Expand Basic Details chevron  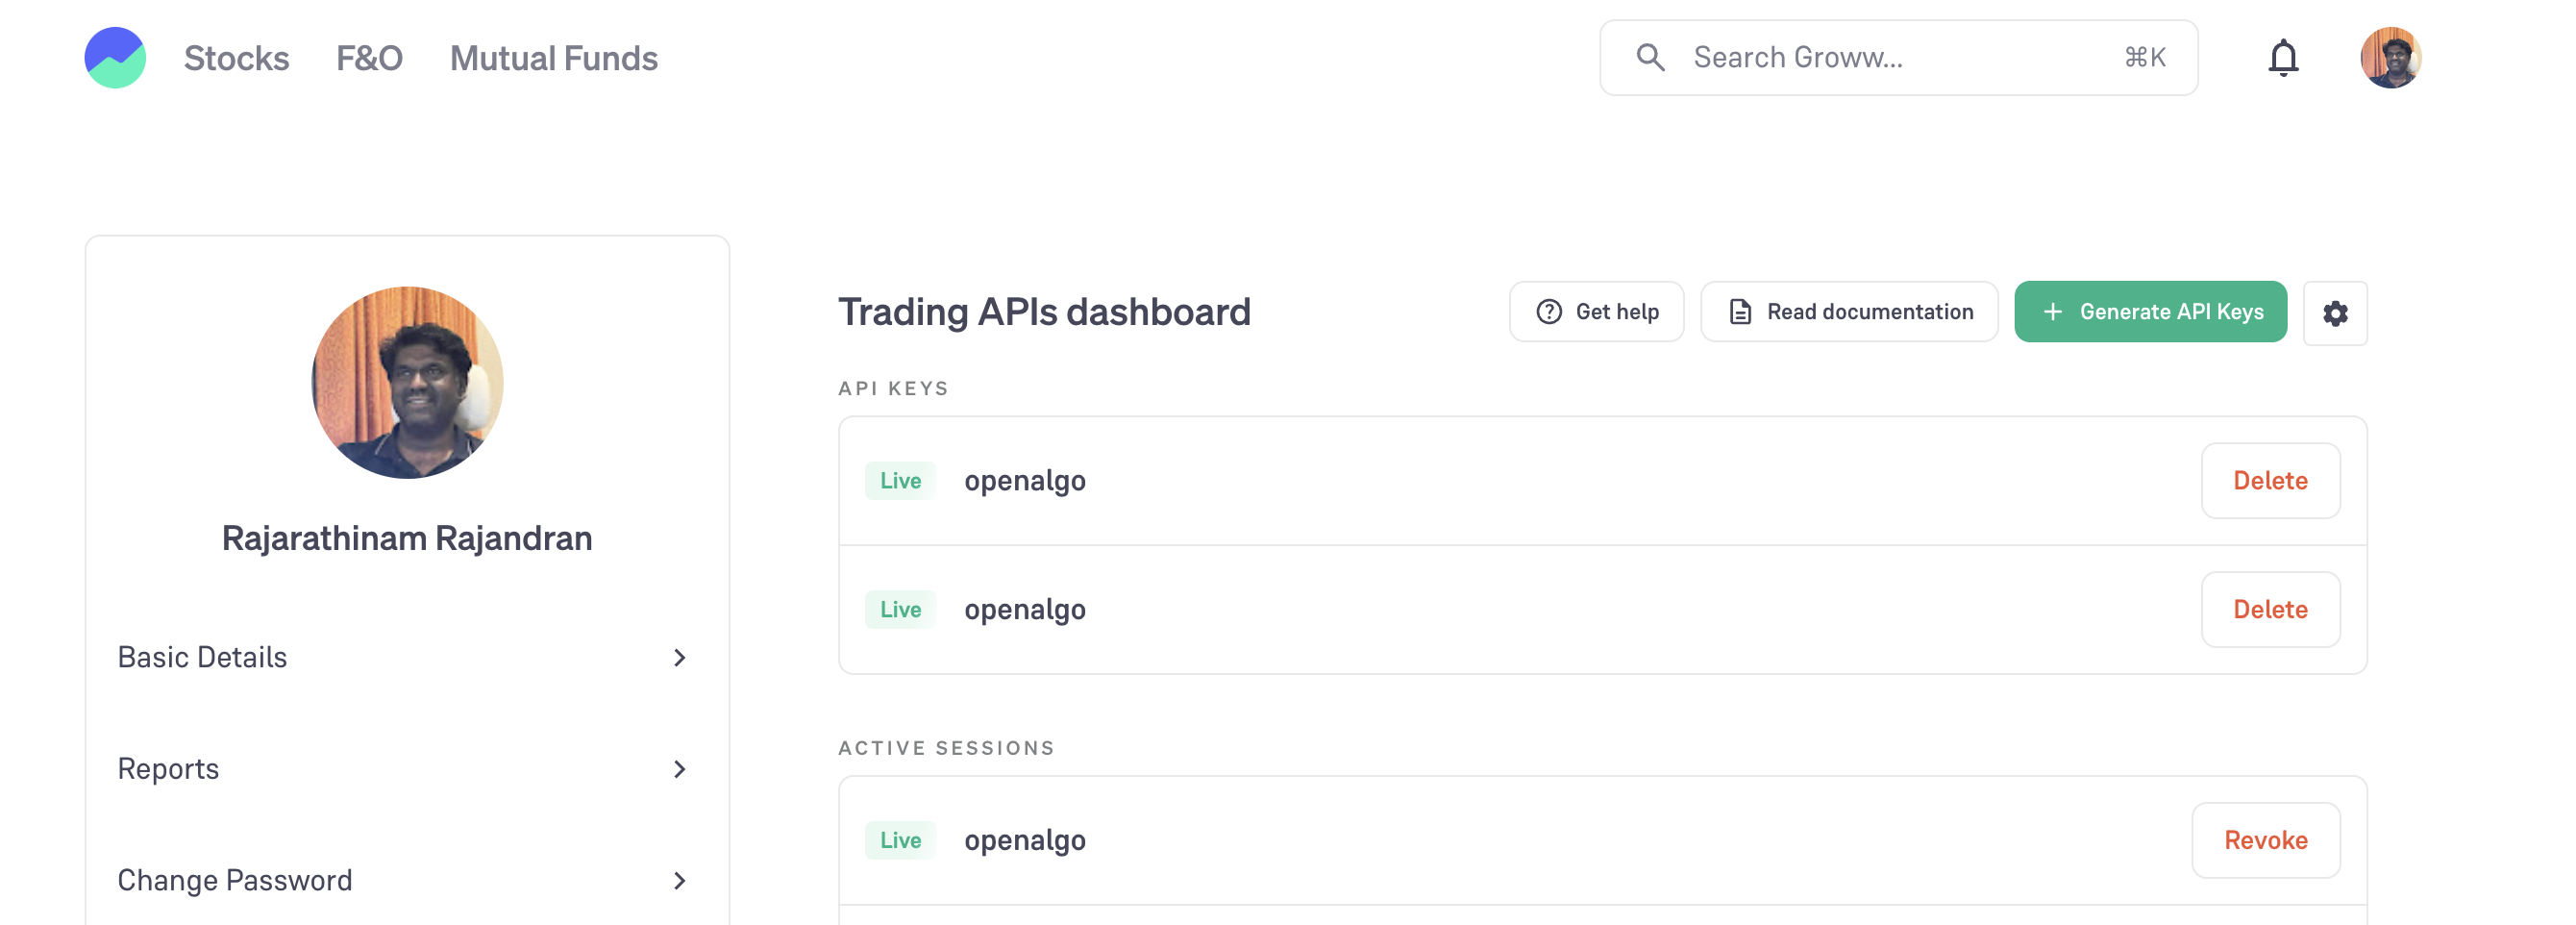(680, 658)
